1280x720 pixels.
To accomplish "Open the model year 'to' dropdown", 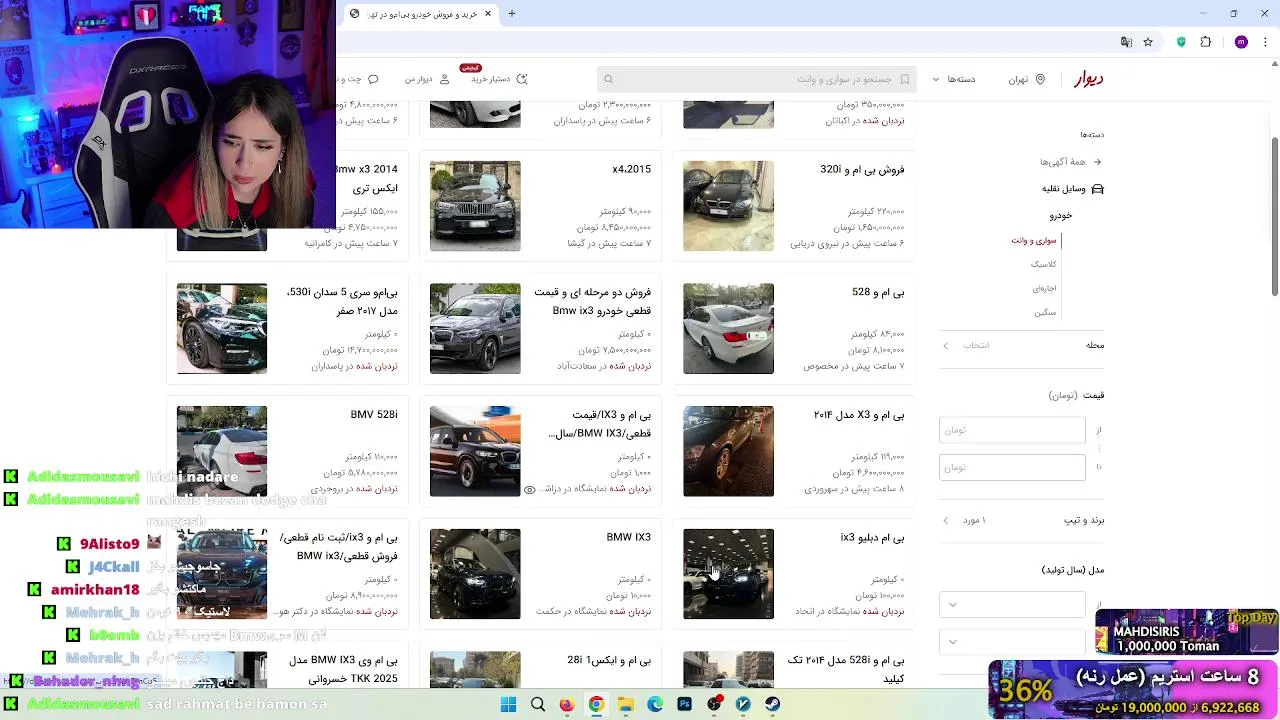I will [x=1012, y=641].
